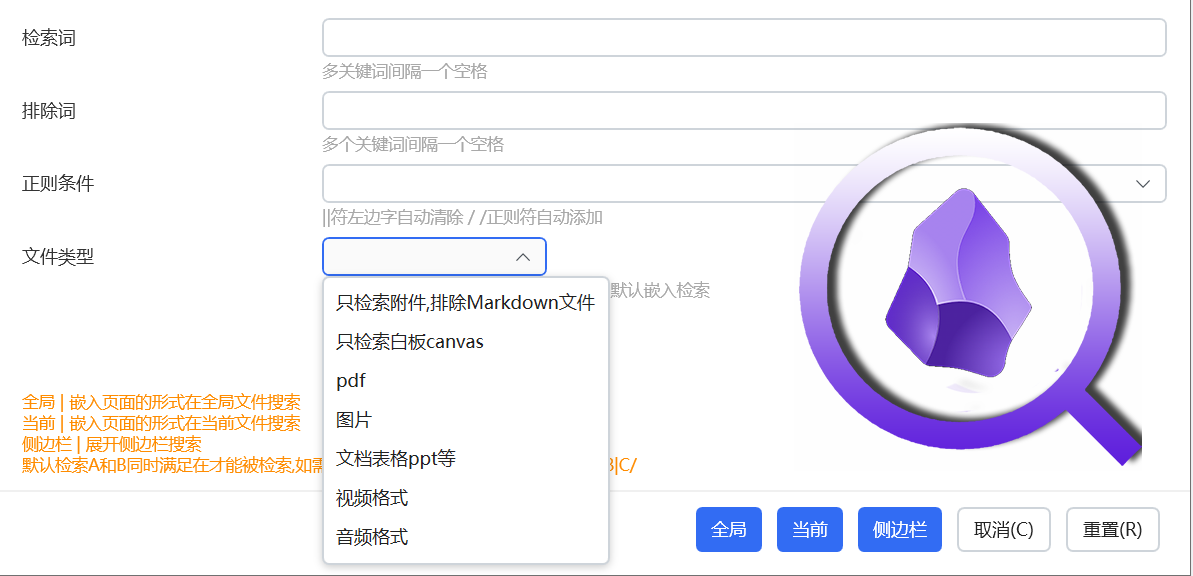Pick the 音频格式 option
The width and height of the screenshot is (1193, 576).
[466, 537]
